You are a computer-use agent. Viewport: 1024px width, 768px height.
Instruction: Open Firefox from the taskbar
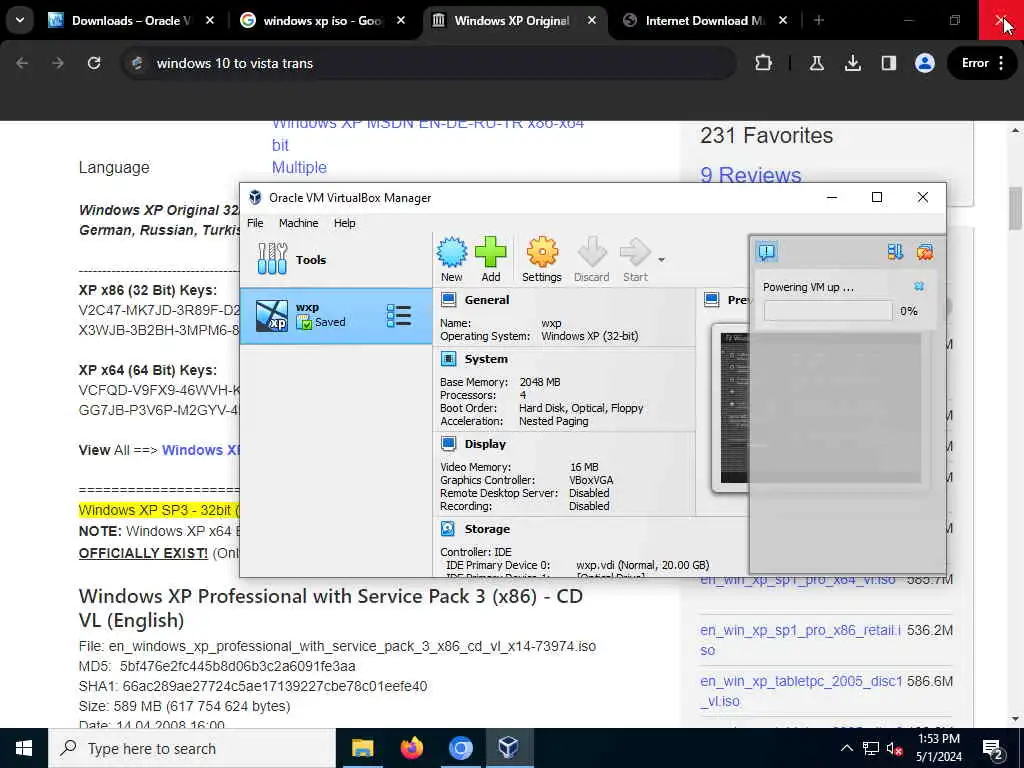pos(411,748)
